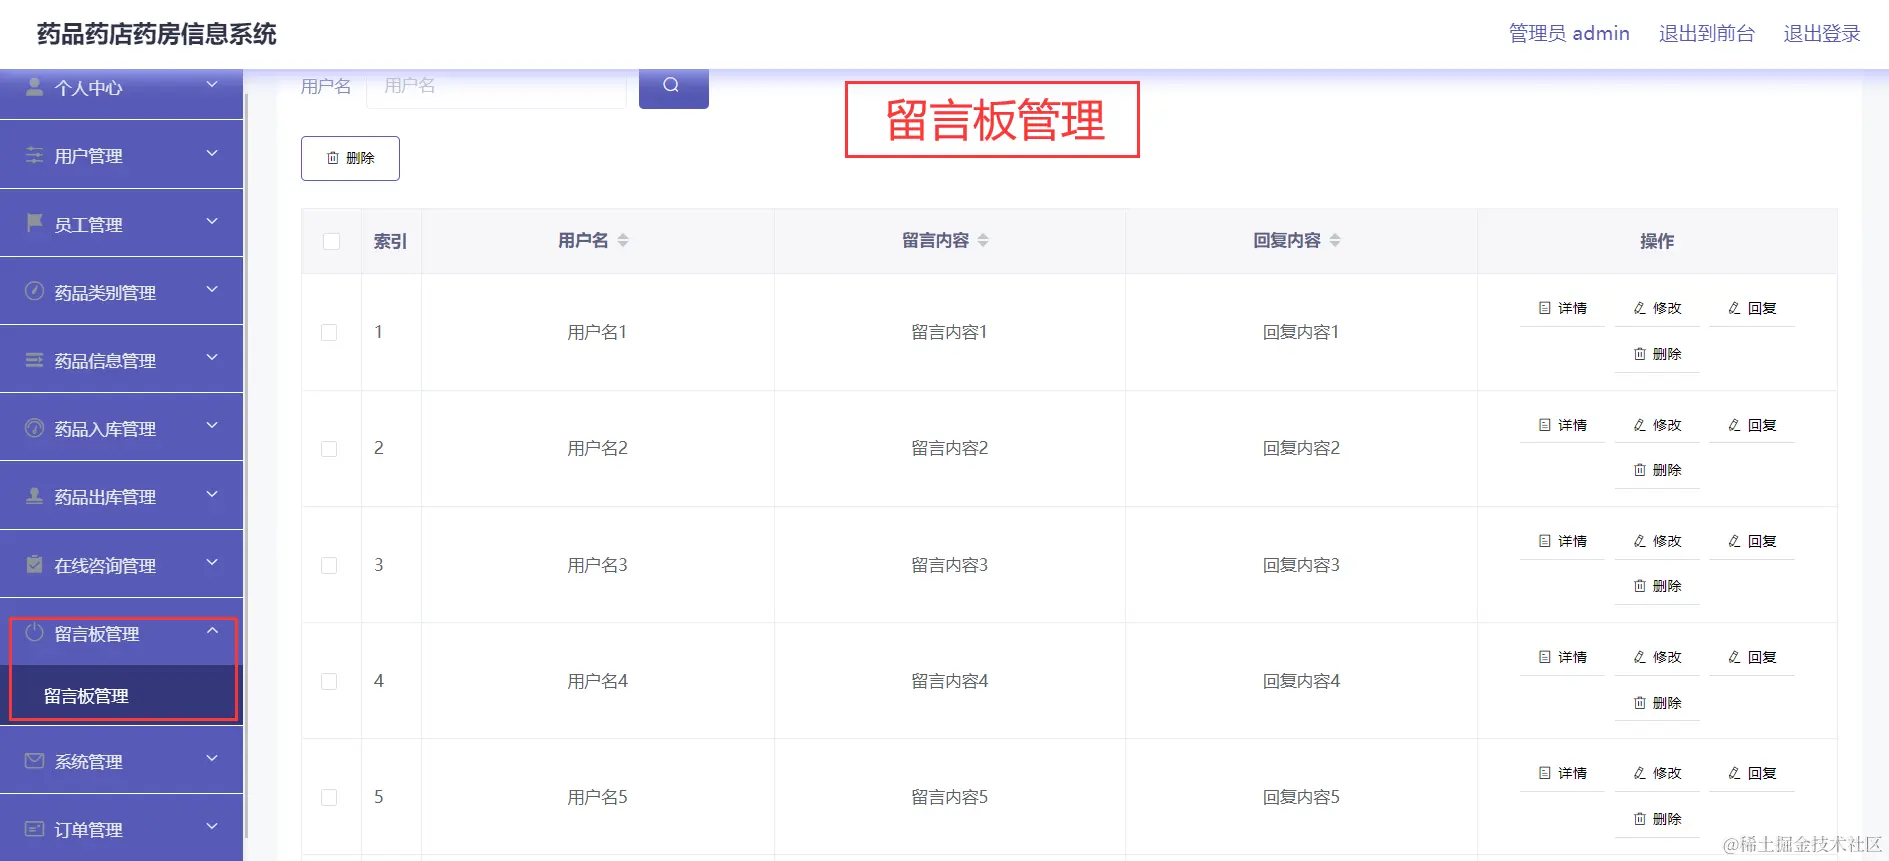The width and height of the screenshot is (1889, 861).
Task: Open 系统管理 menu label
Action: click(x=88, y=762)
